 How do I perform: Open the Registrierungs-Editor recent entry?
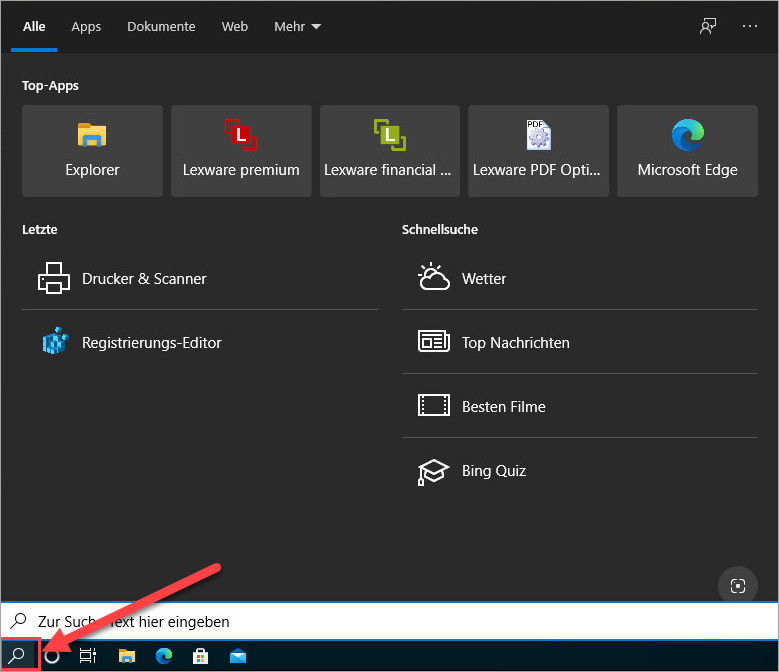tap(200, 342)
